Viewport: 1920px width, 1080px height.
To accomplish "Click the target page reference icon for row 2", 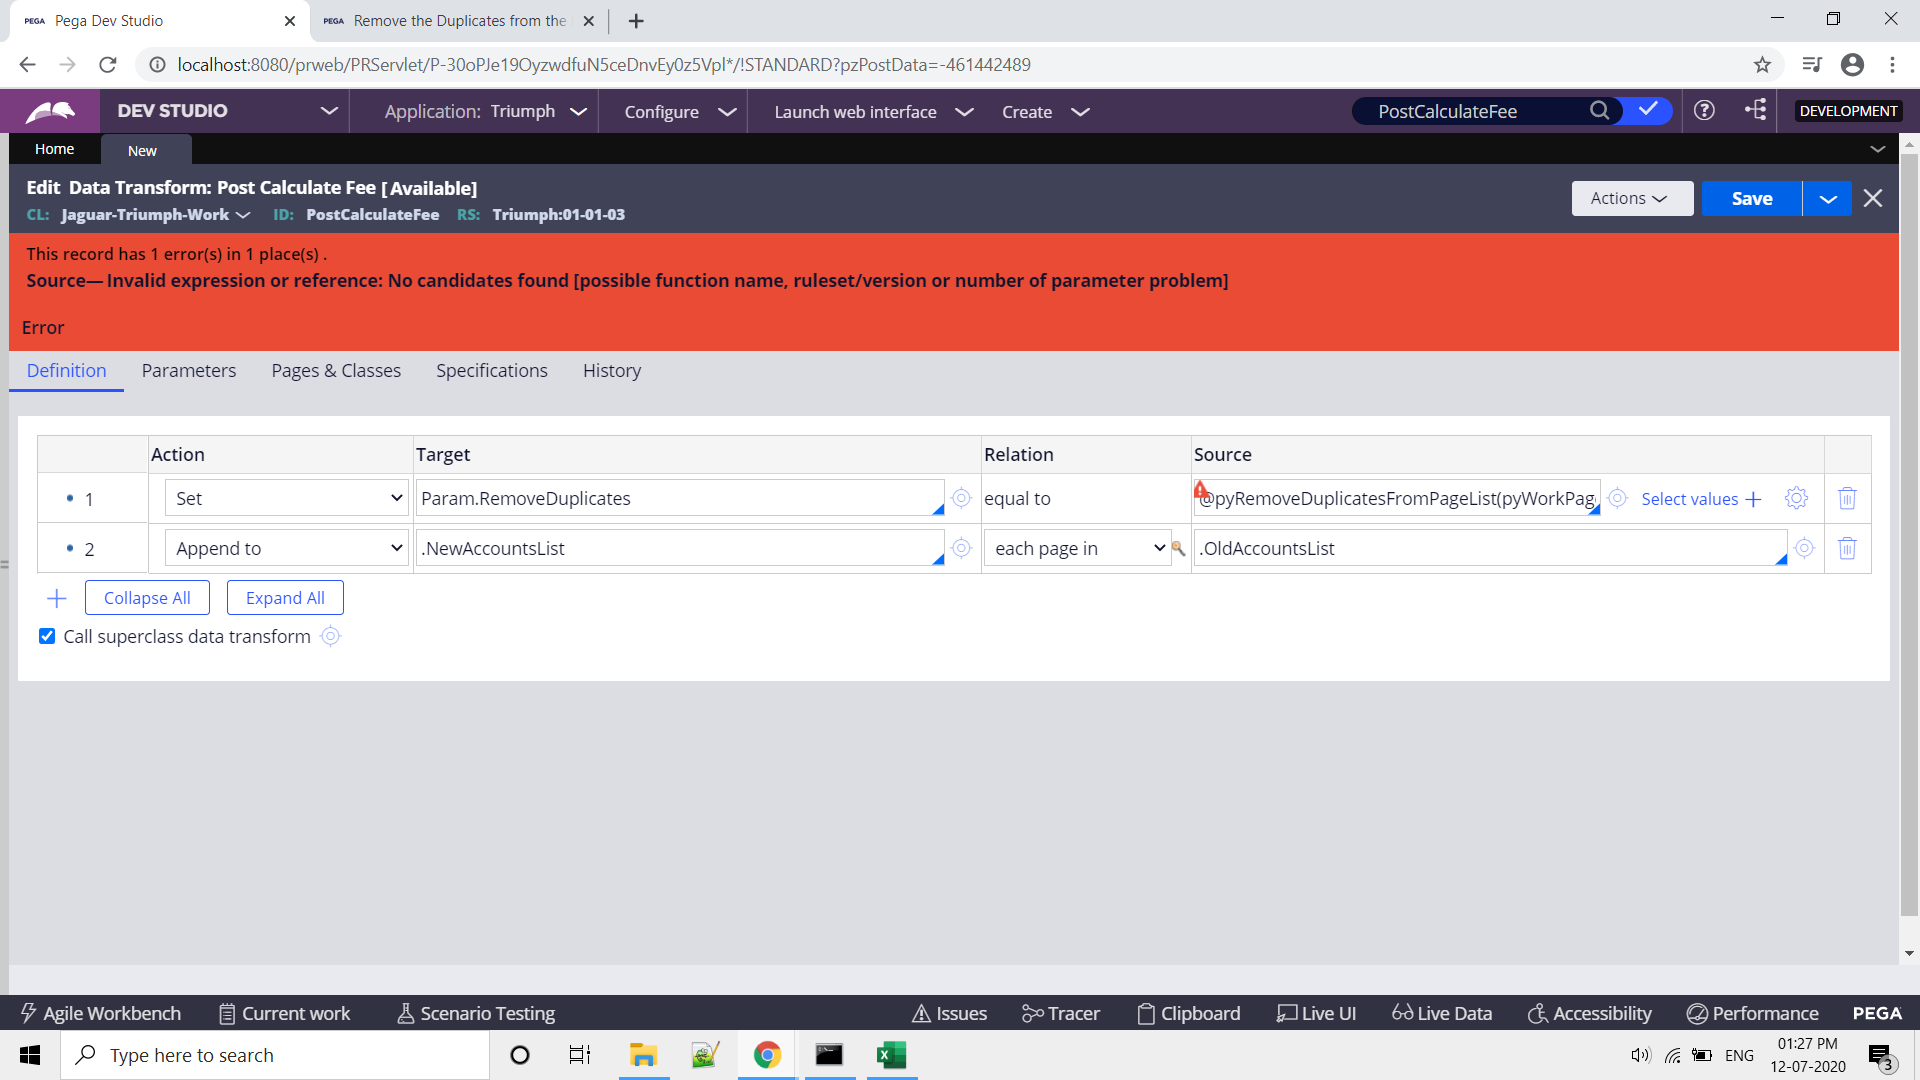I will pyautogui.click(x=961, y=547).
